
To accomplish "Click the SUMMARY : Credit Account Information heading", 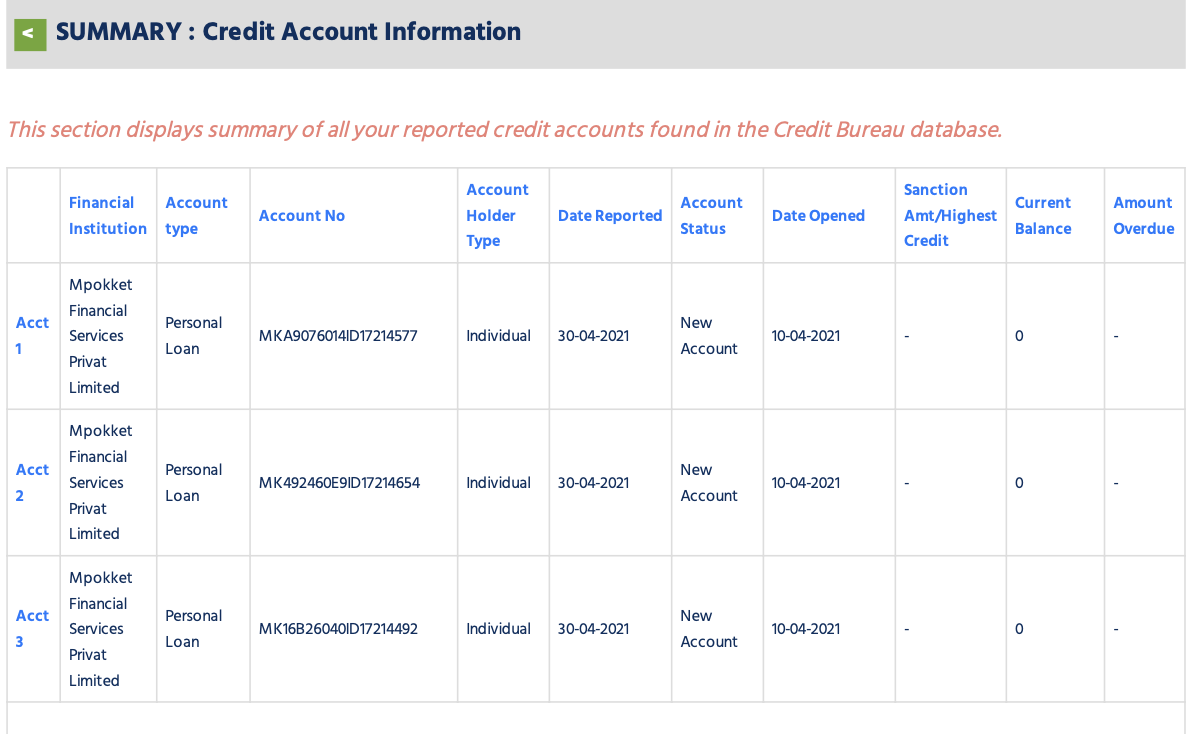I will point(288,32).
